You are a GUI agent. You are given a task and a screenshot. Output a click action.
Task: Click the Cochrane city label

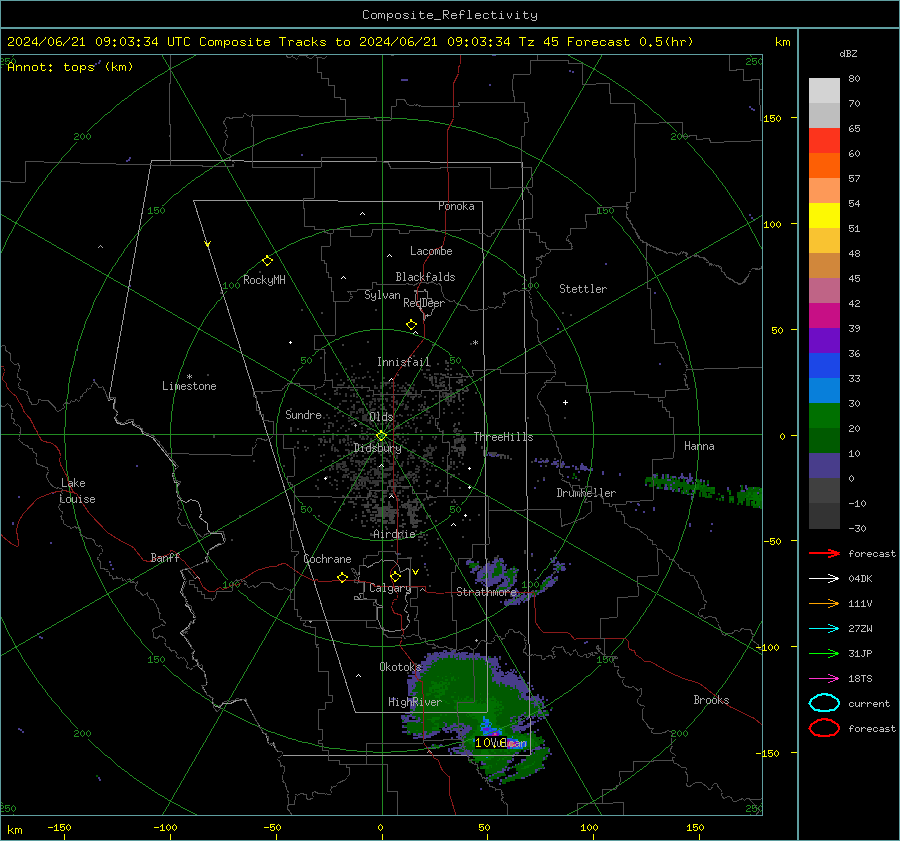pos(327,559)
